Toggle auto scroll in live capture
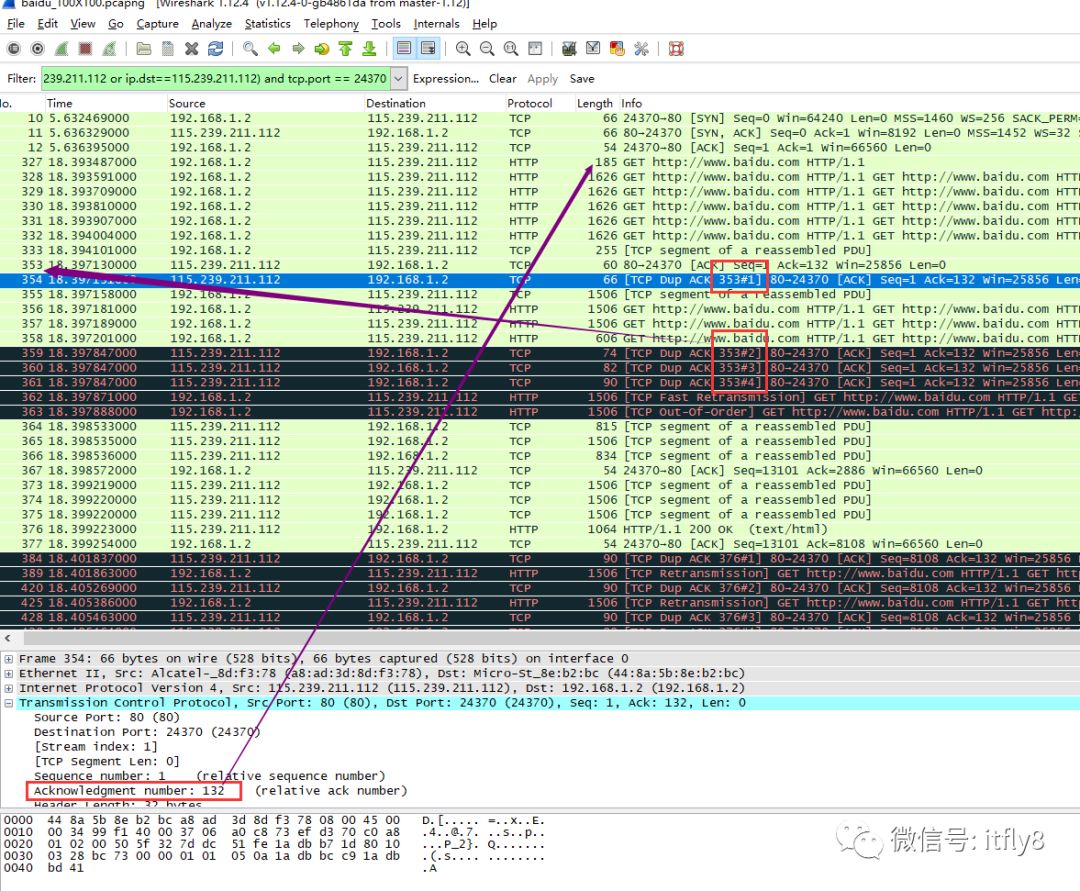1080x891 pixels. click(428, 49)
